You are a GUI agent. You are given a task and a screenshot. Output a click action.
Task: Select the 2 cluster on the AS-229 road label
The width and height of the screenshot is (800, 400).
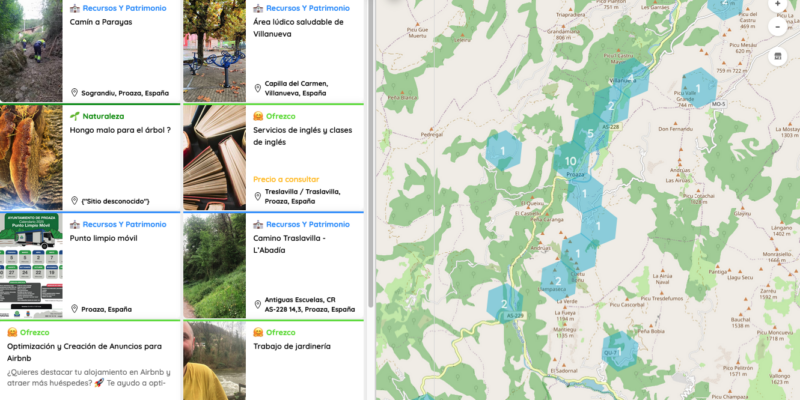pyautogui.click(x=505, y=304)
